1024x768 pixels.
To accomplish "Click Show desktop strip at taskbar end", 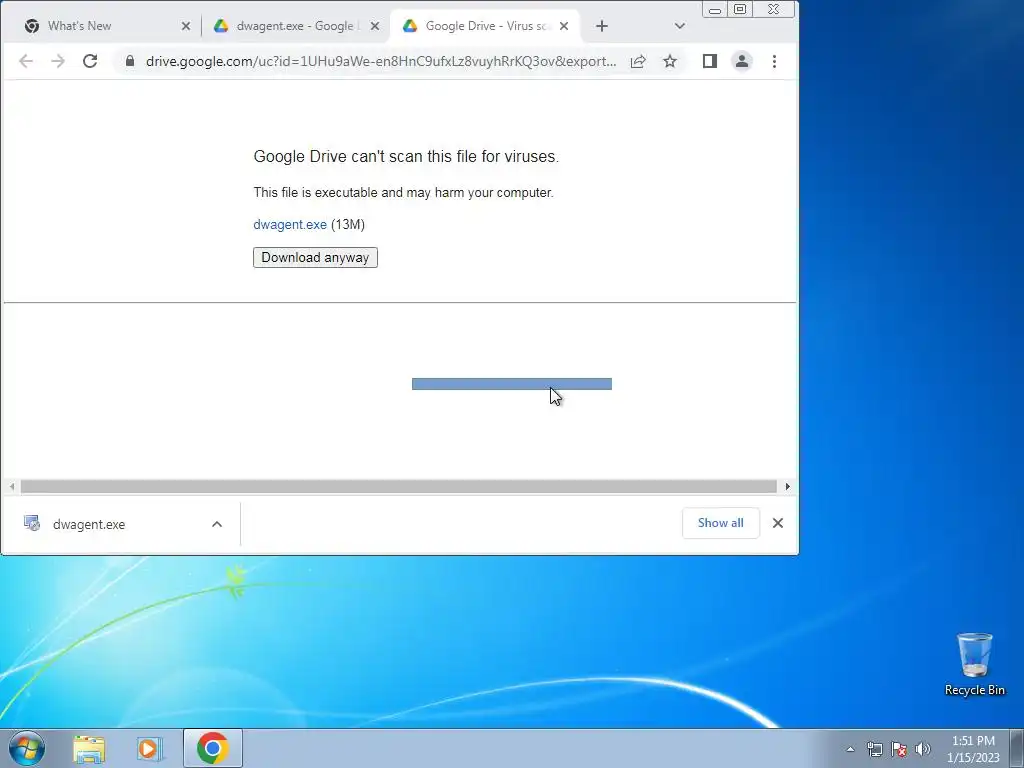I will (x=1017, y=748).
